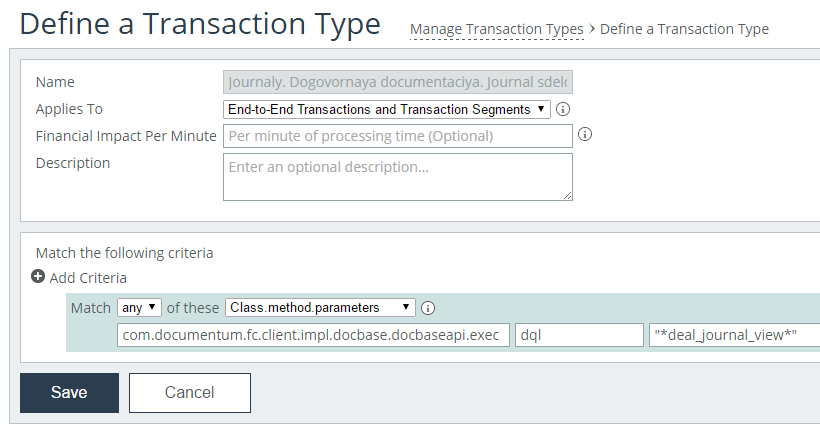Click the large Define a Transaction Type heading

(200, 24)
